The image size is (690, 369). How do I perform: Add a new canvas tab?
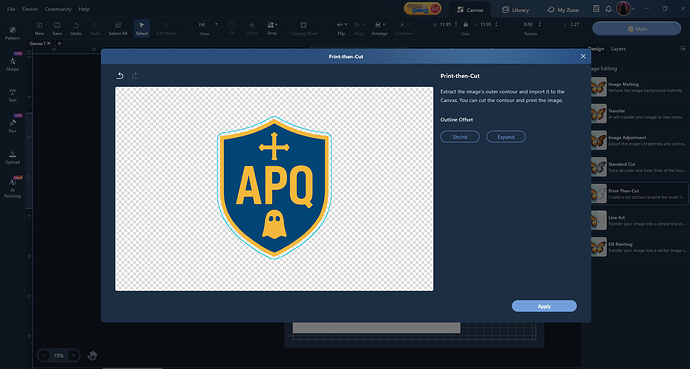click(59, 43)
